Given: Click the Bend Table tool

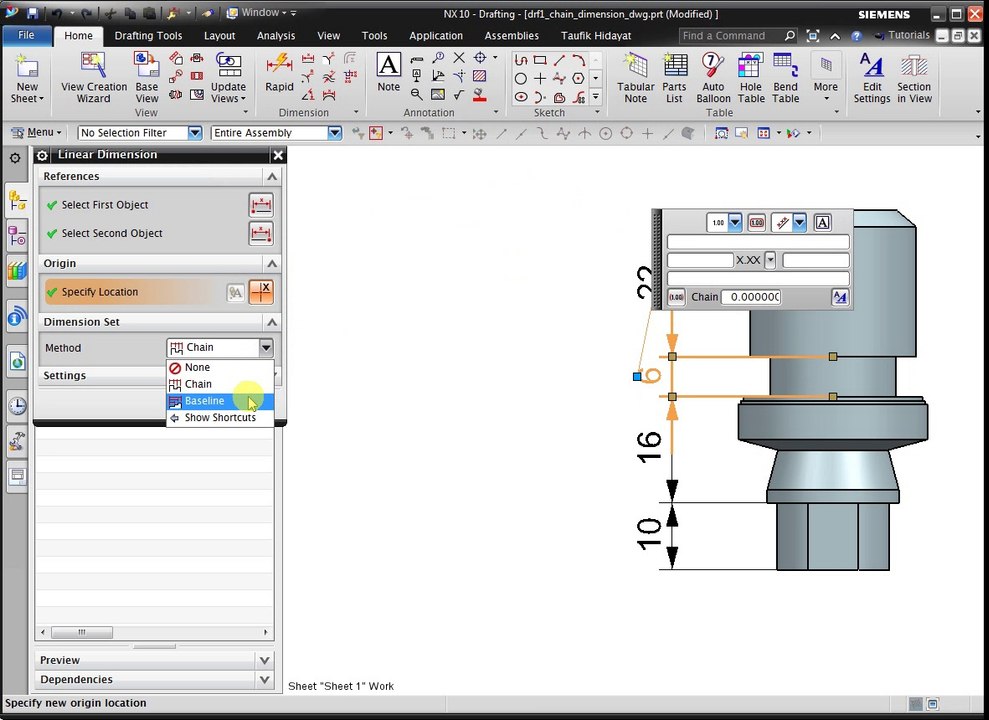Looking at the screenshot, I should 785,78.
